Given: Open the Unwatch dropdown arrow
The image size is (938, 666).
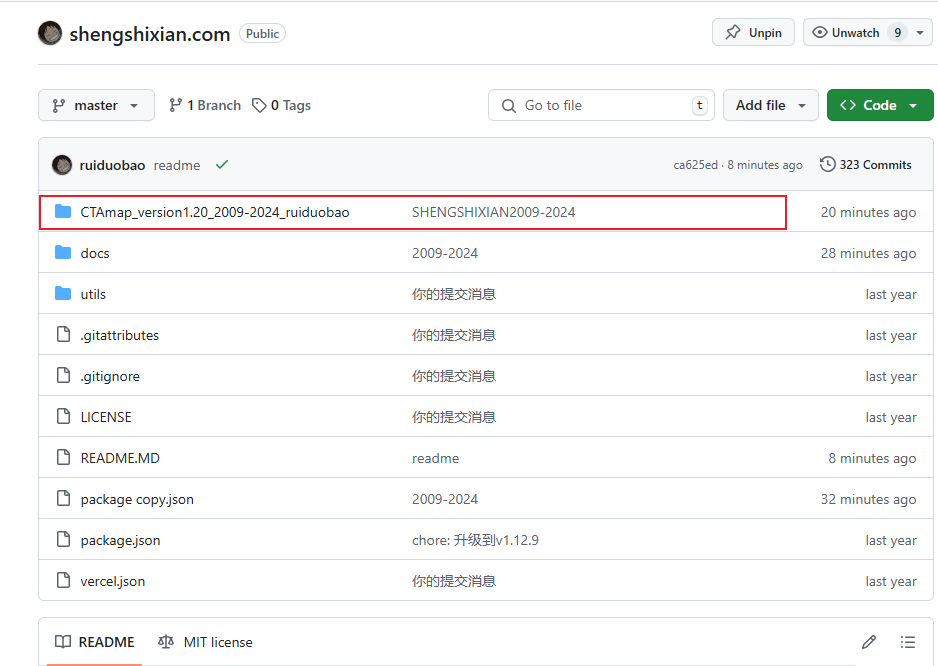Looking at the screenshot, I should [920, 33].
